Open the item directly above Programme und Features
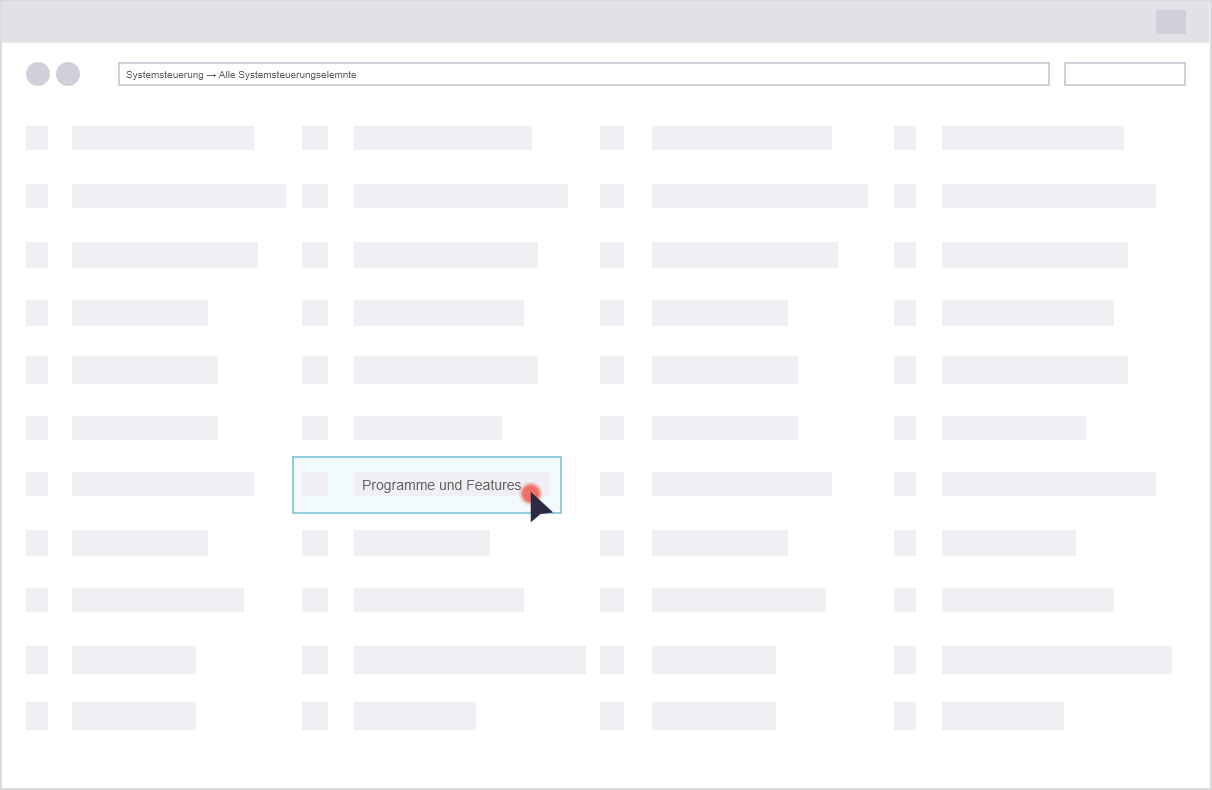The image size is (1212, 790). click(427, 428)
